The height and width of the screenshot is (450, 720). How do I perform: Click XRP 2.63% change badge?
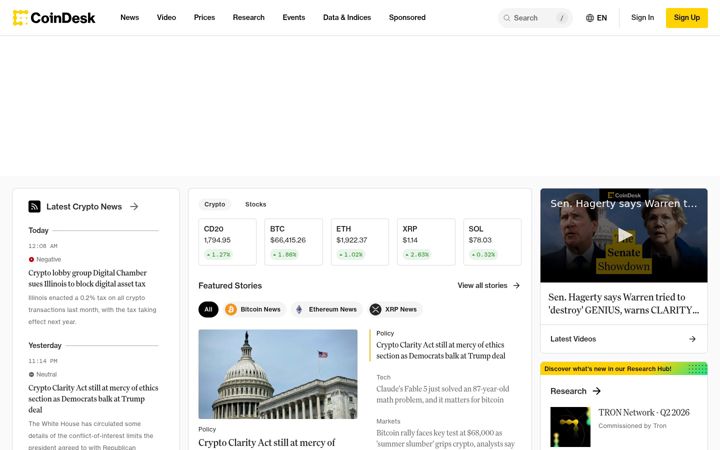pyautogui.click(x=417, y=254)
